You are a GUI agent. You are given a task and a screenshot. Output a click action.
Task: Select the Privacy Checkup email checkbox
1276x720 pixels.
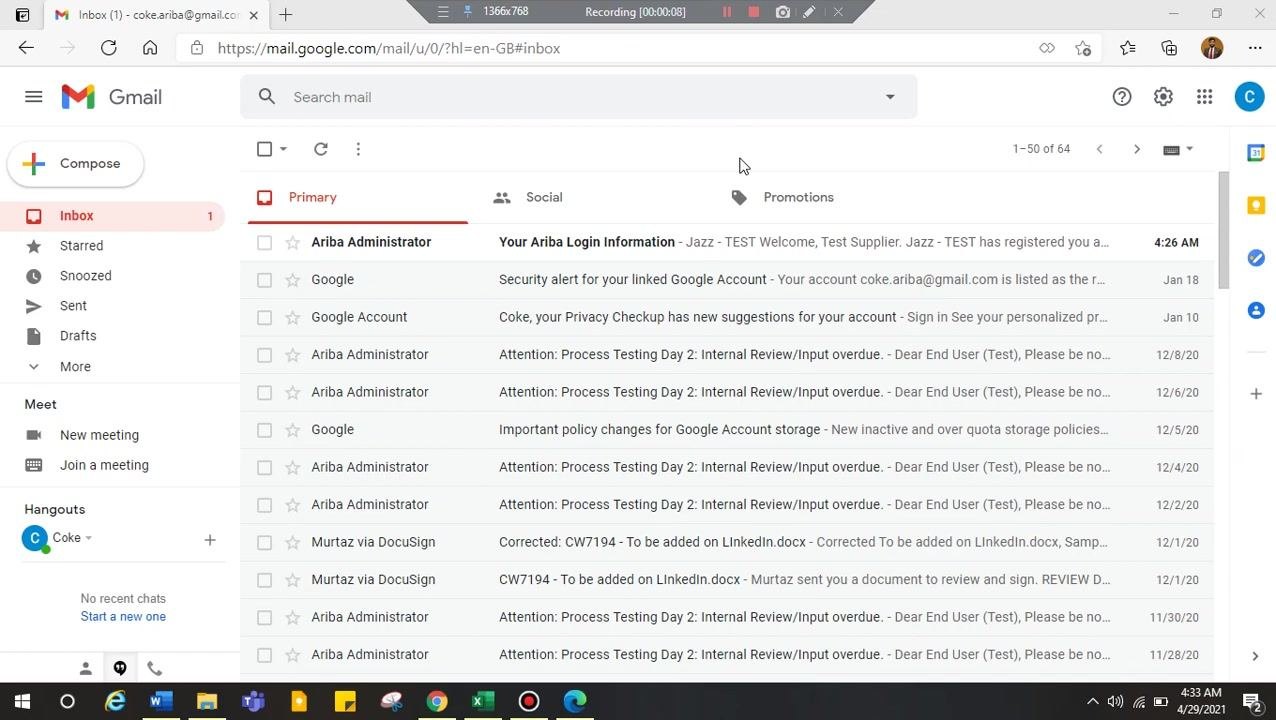click(x=264, y=317)
